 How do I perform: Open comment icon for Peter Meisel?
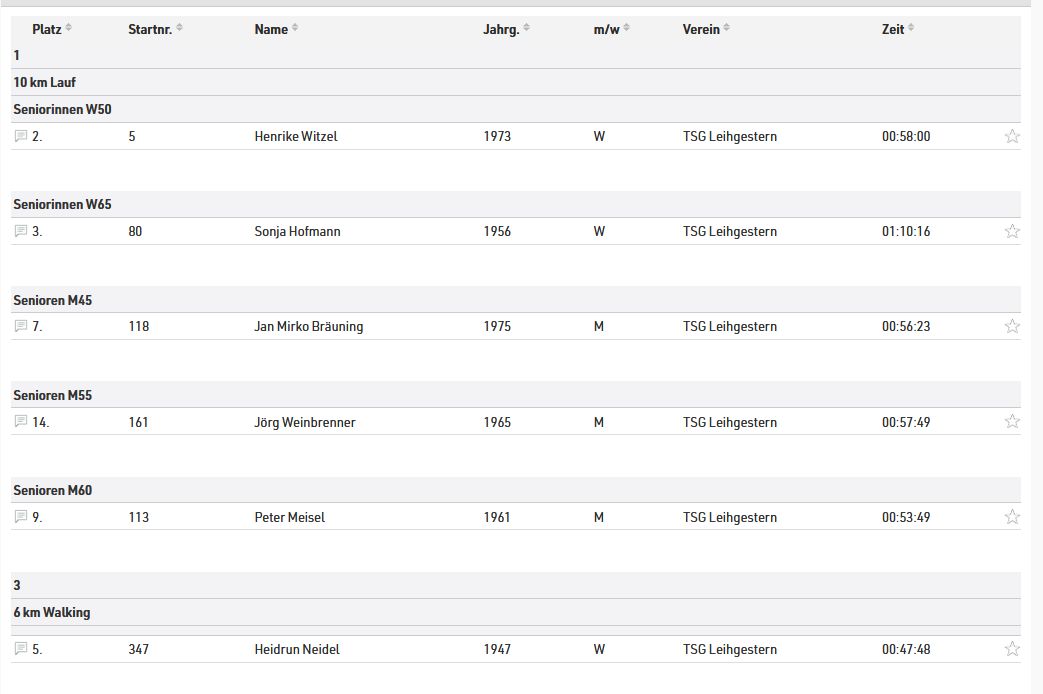(21, 517)
